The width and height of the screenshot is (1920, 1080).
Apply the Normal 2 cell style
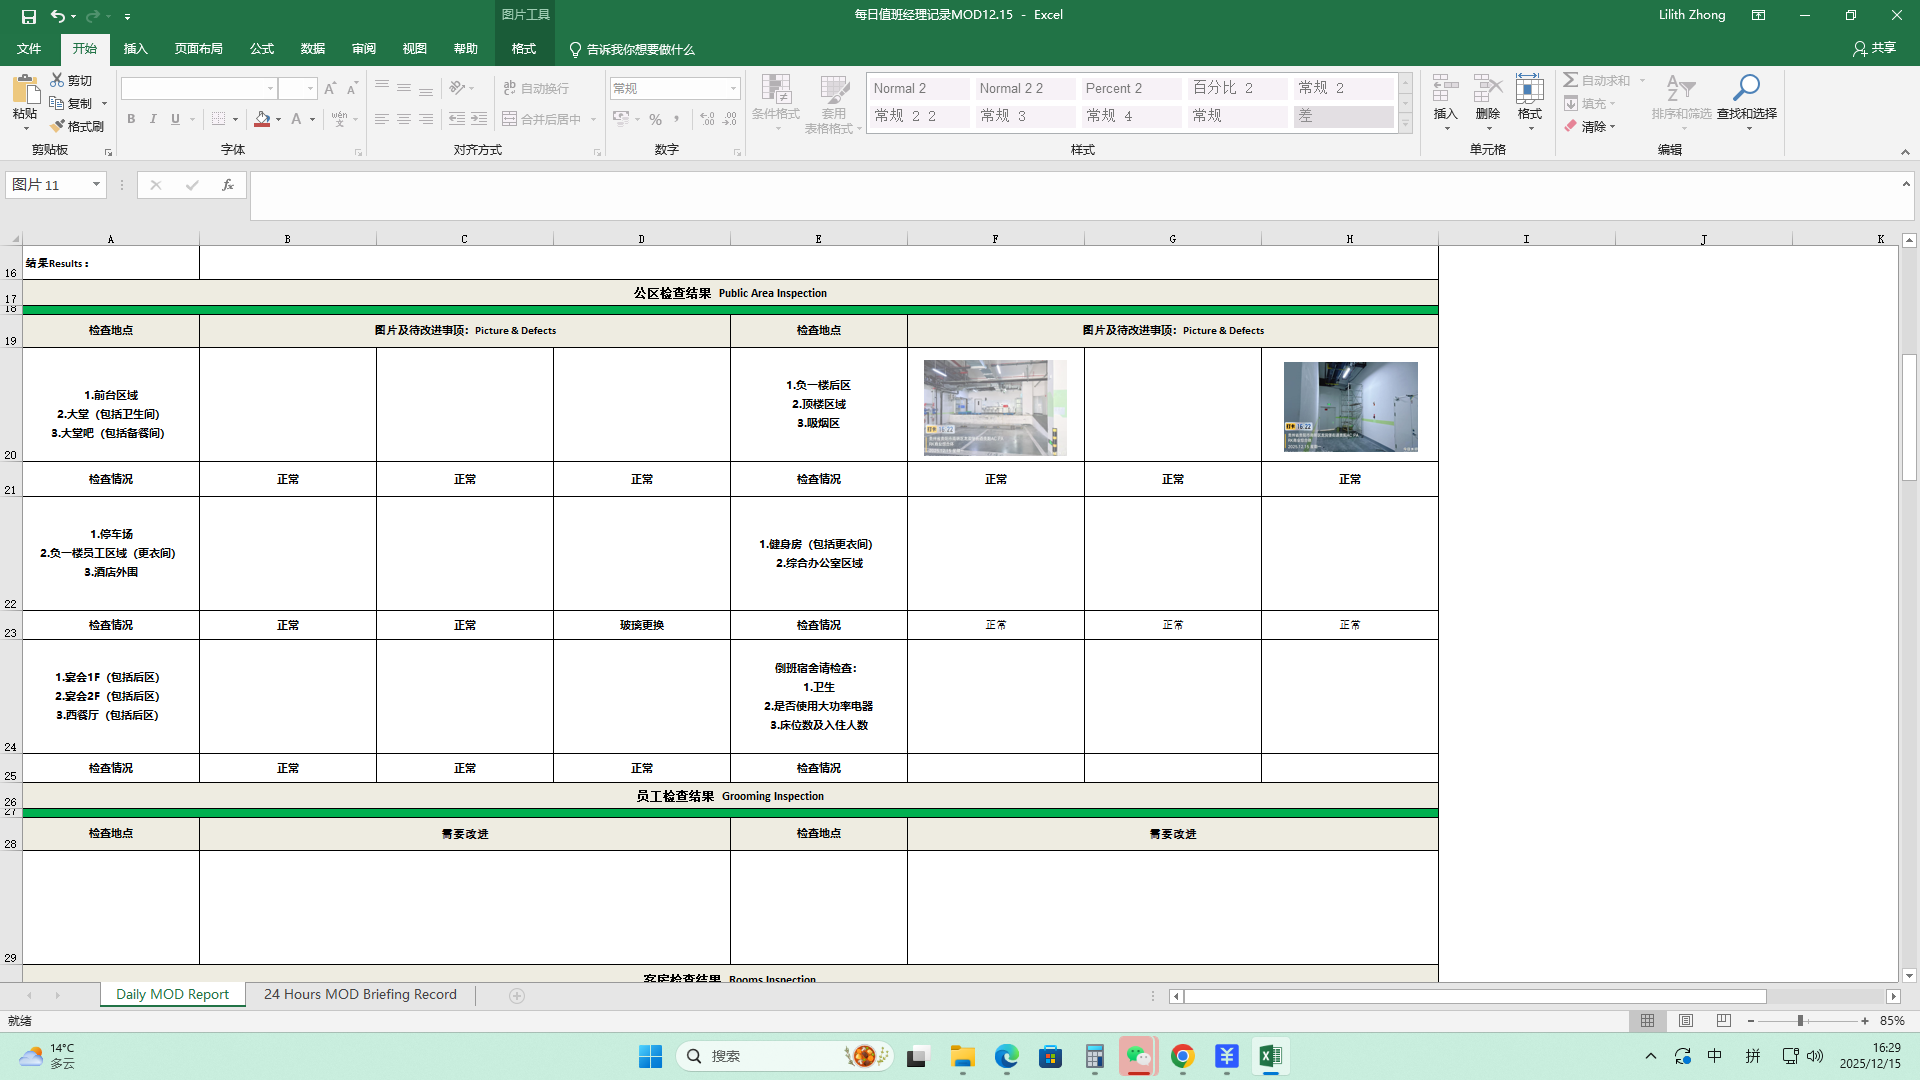(x=918, y=88)
